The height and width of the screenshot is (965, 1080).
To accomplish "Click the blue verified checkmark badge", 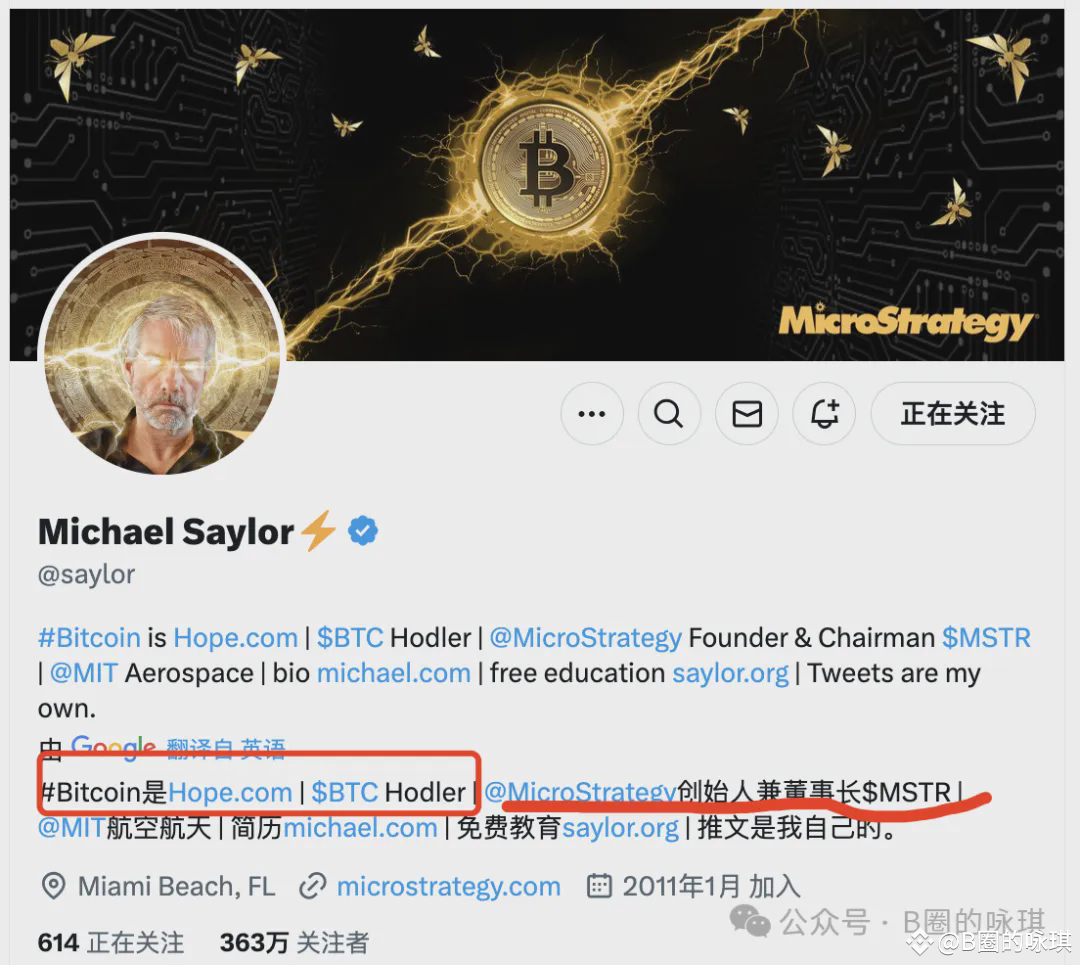I will [363, 531].
